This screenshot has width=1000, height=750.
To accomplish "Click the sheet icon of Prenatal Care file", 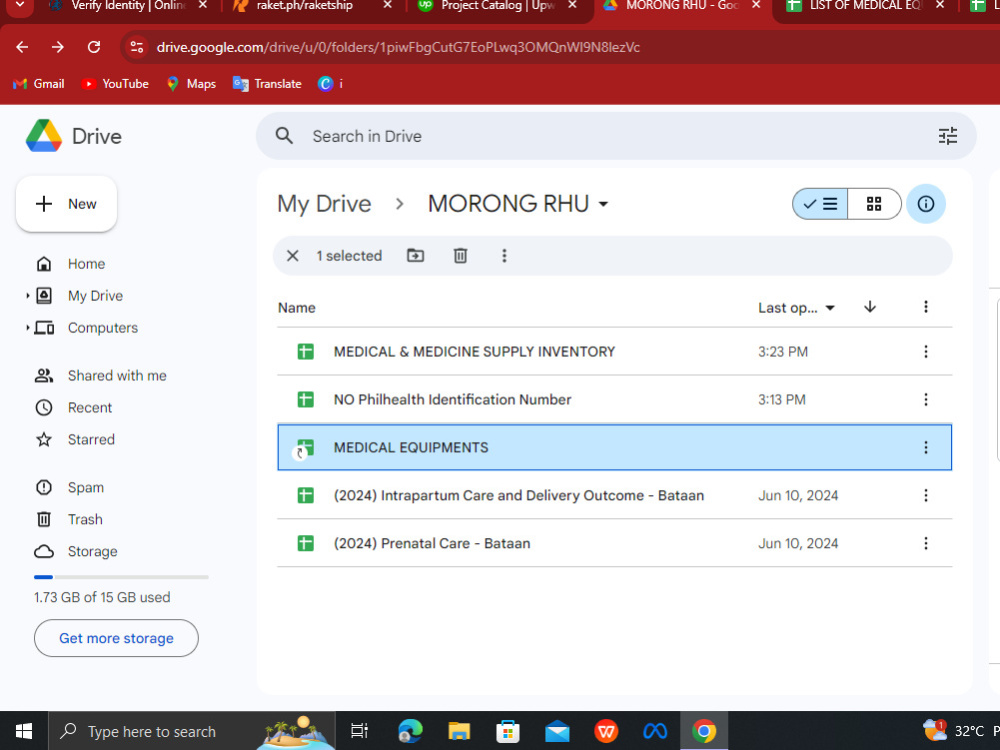I will [x=305, y=543].
